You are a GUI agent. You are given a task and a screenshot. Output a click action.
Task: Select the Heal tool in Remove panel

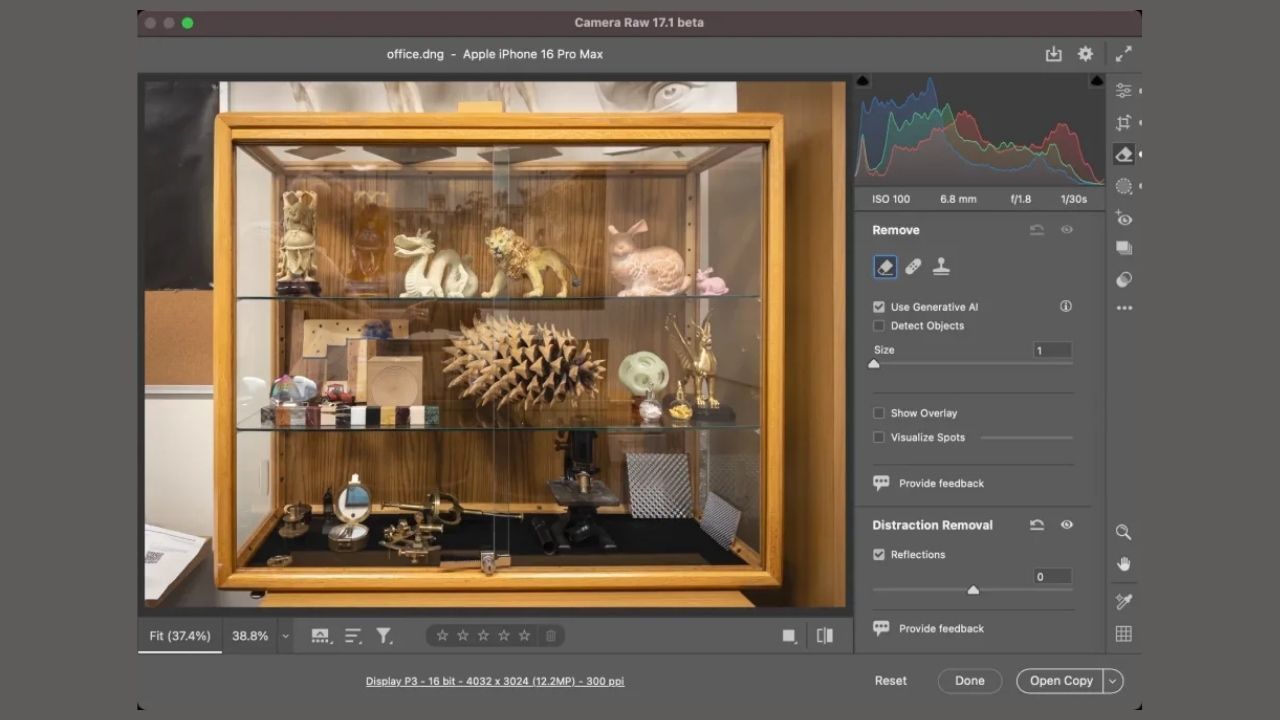coord(913,266)
